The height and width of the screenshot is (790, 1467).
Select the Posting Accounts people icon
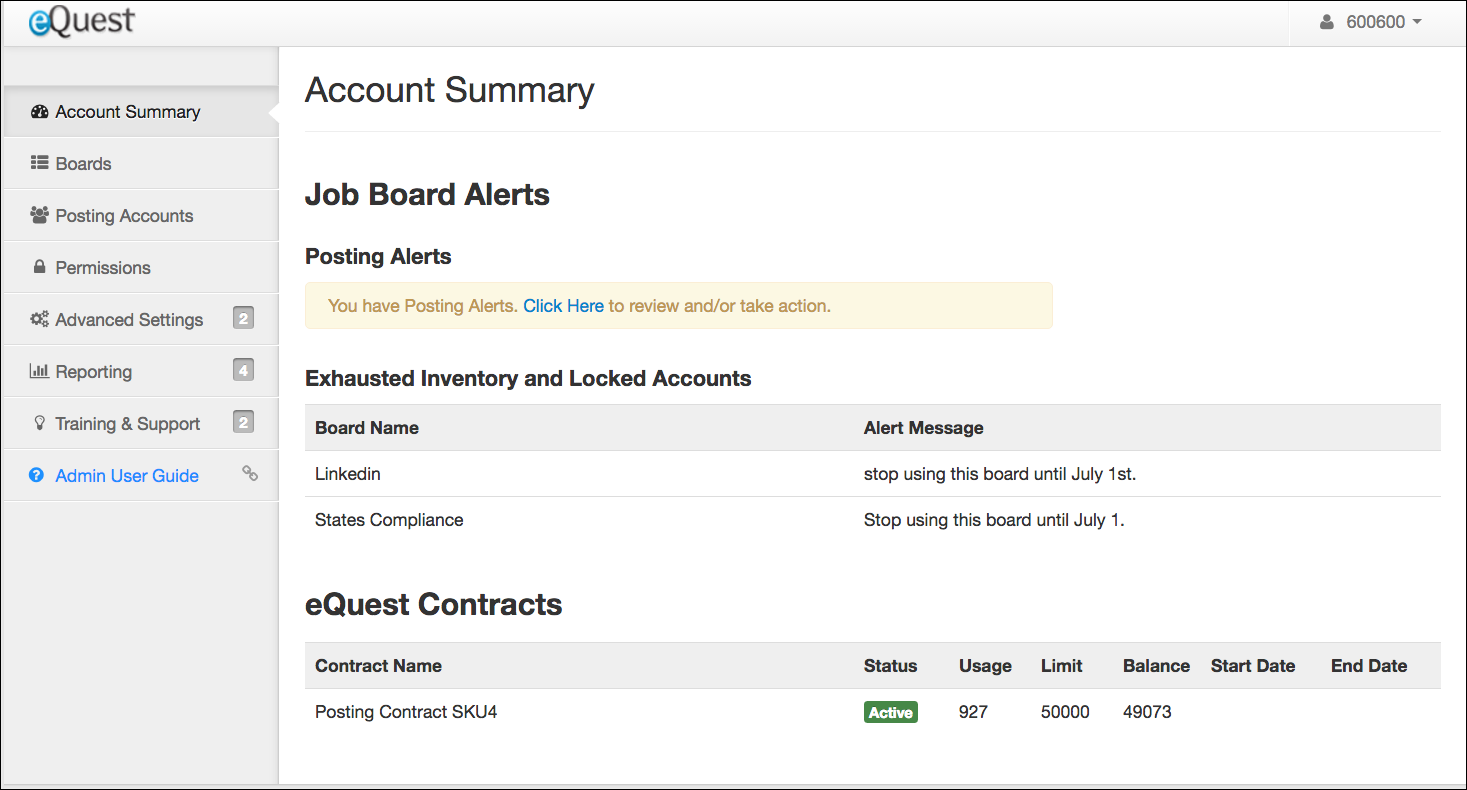[39, 215]
